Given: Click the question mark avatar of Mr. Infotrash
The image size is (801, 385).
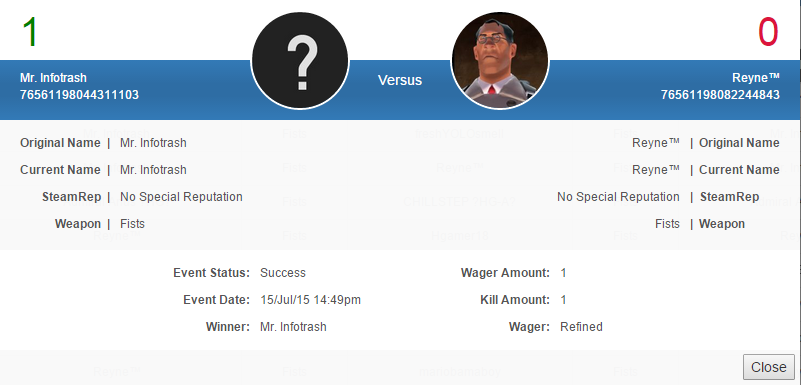Looking at the screenshot, I should [300, 61].
